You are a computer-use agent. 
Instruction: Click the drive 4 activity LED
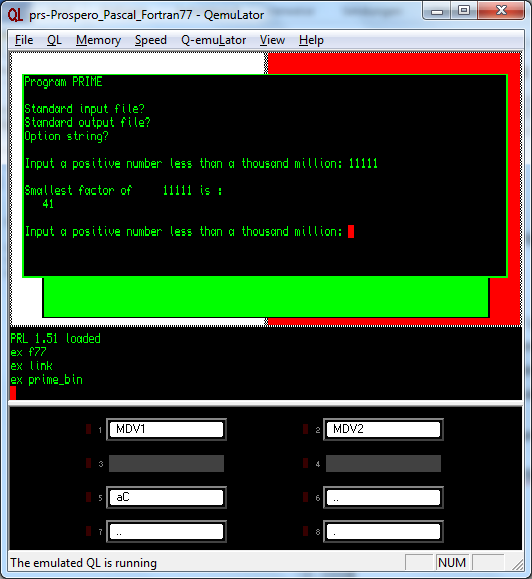click(306, 463)
